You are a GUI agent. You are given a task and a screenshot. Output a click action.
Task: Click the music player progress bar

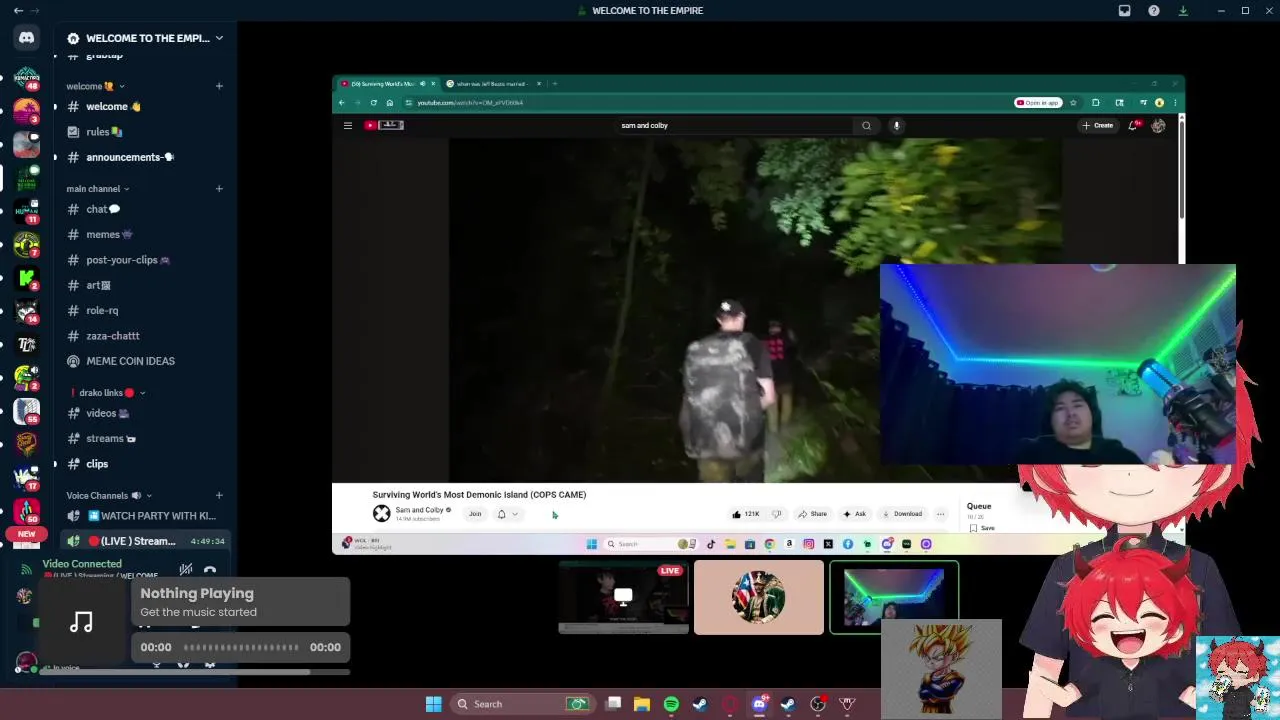click(241, 647)
